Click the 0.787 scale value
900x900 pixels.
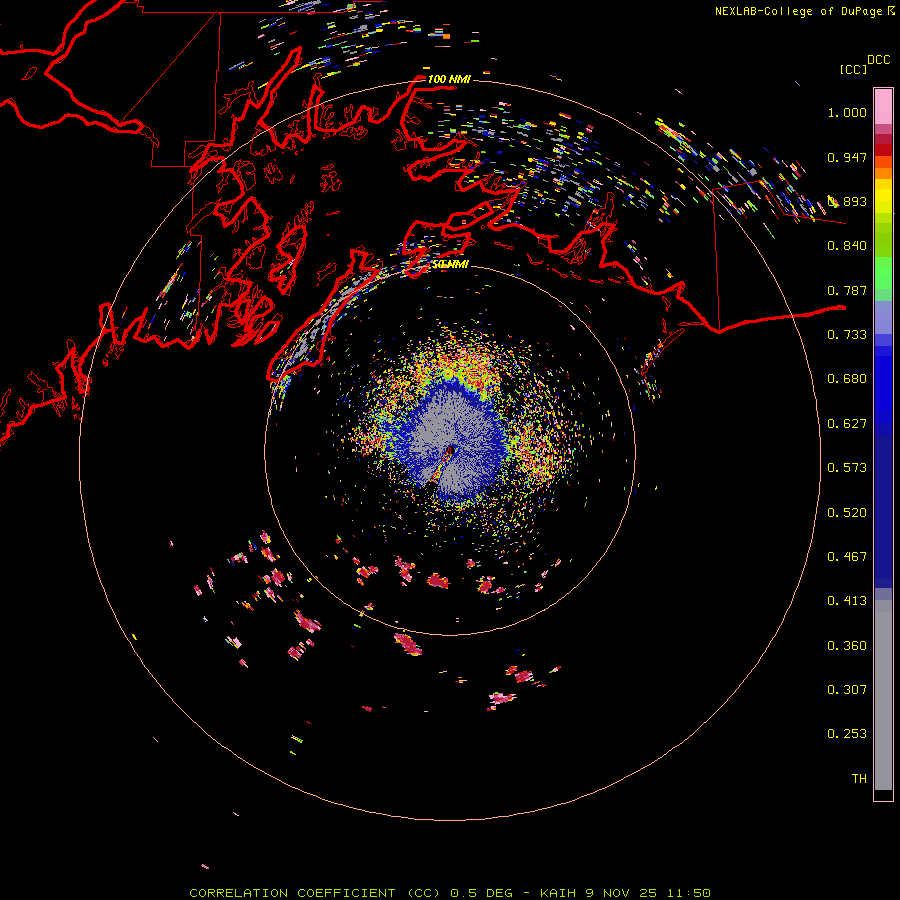tap(847, 290)
